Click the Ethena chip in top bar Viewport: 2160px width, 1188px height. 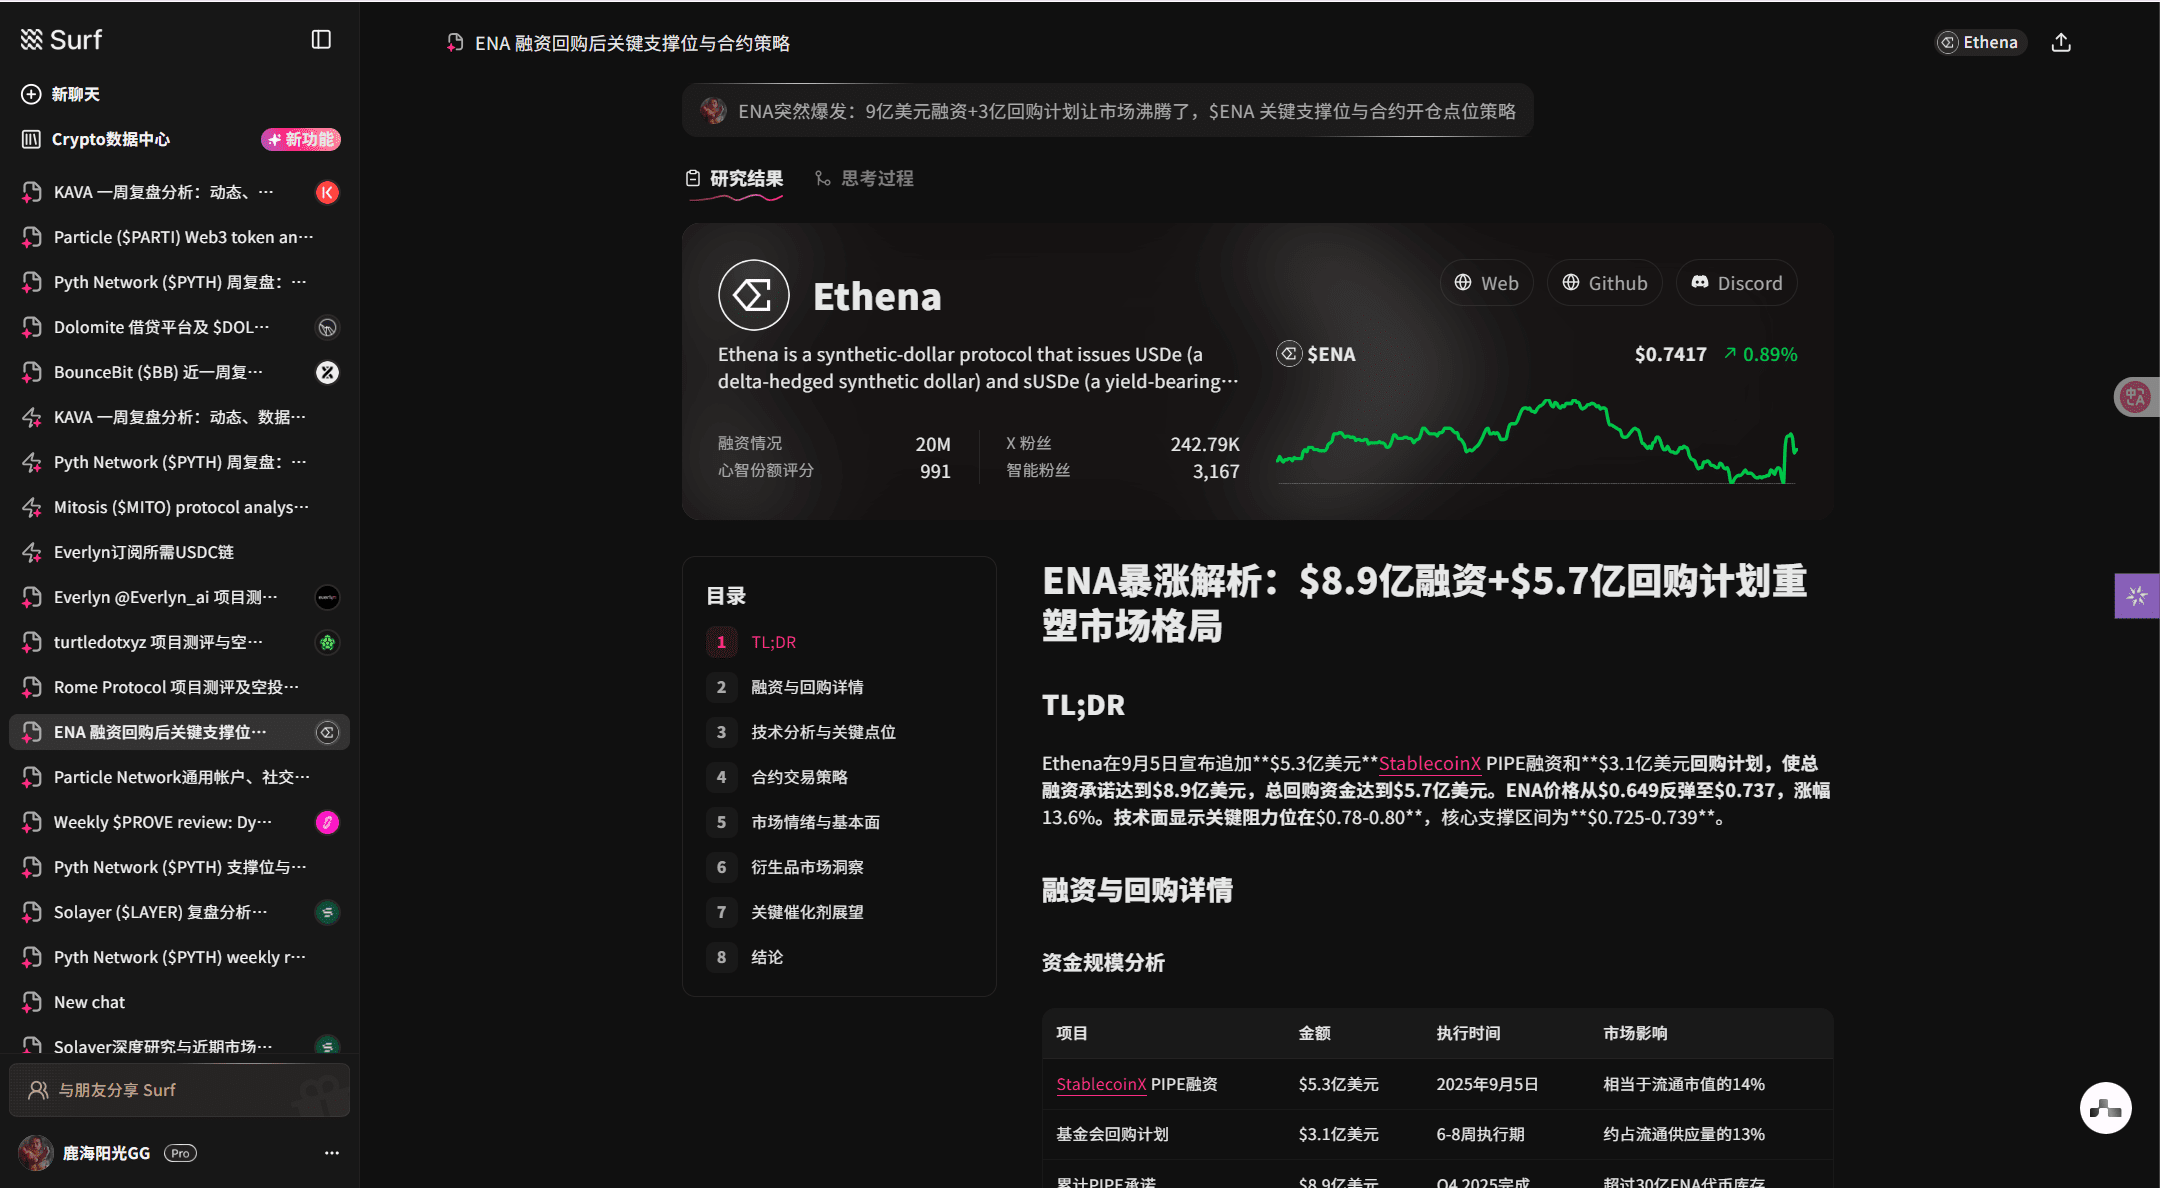click(x=1979, y=42)
